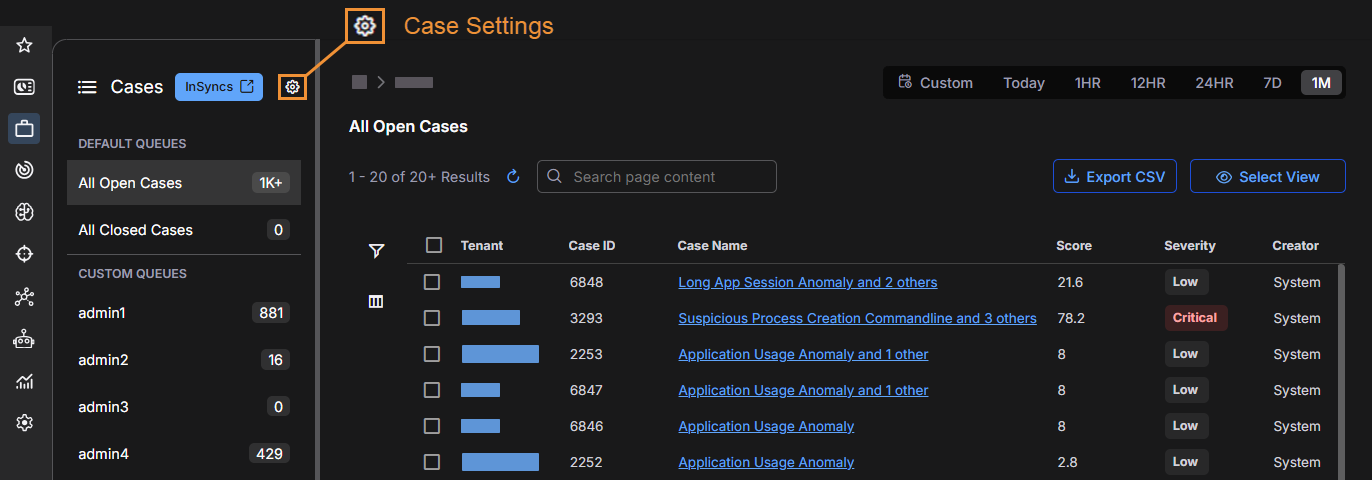Open the Custom date range picker
This screenshot has height=480, width=1372.
[936, 83]
